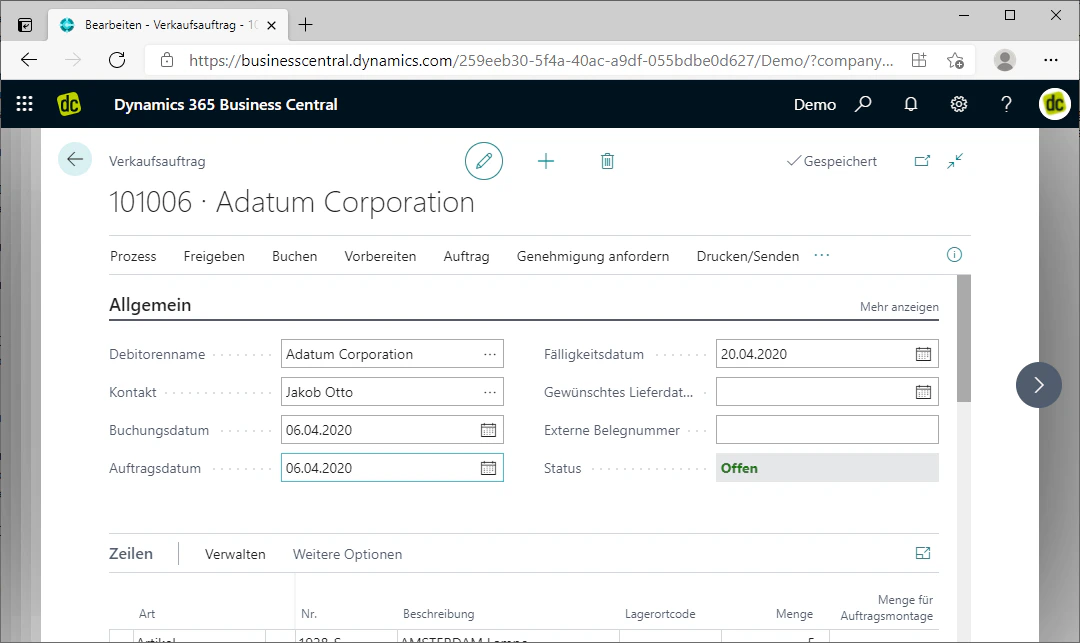View site info lock icon
Image resolution: width=1080 pixels, height=643 pixels.
pos(167,60)
